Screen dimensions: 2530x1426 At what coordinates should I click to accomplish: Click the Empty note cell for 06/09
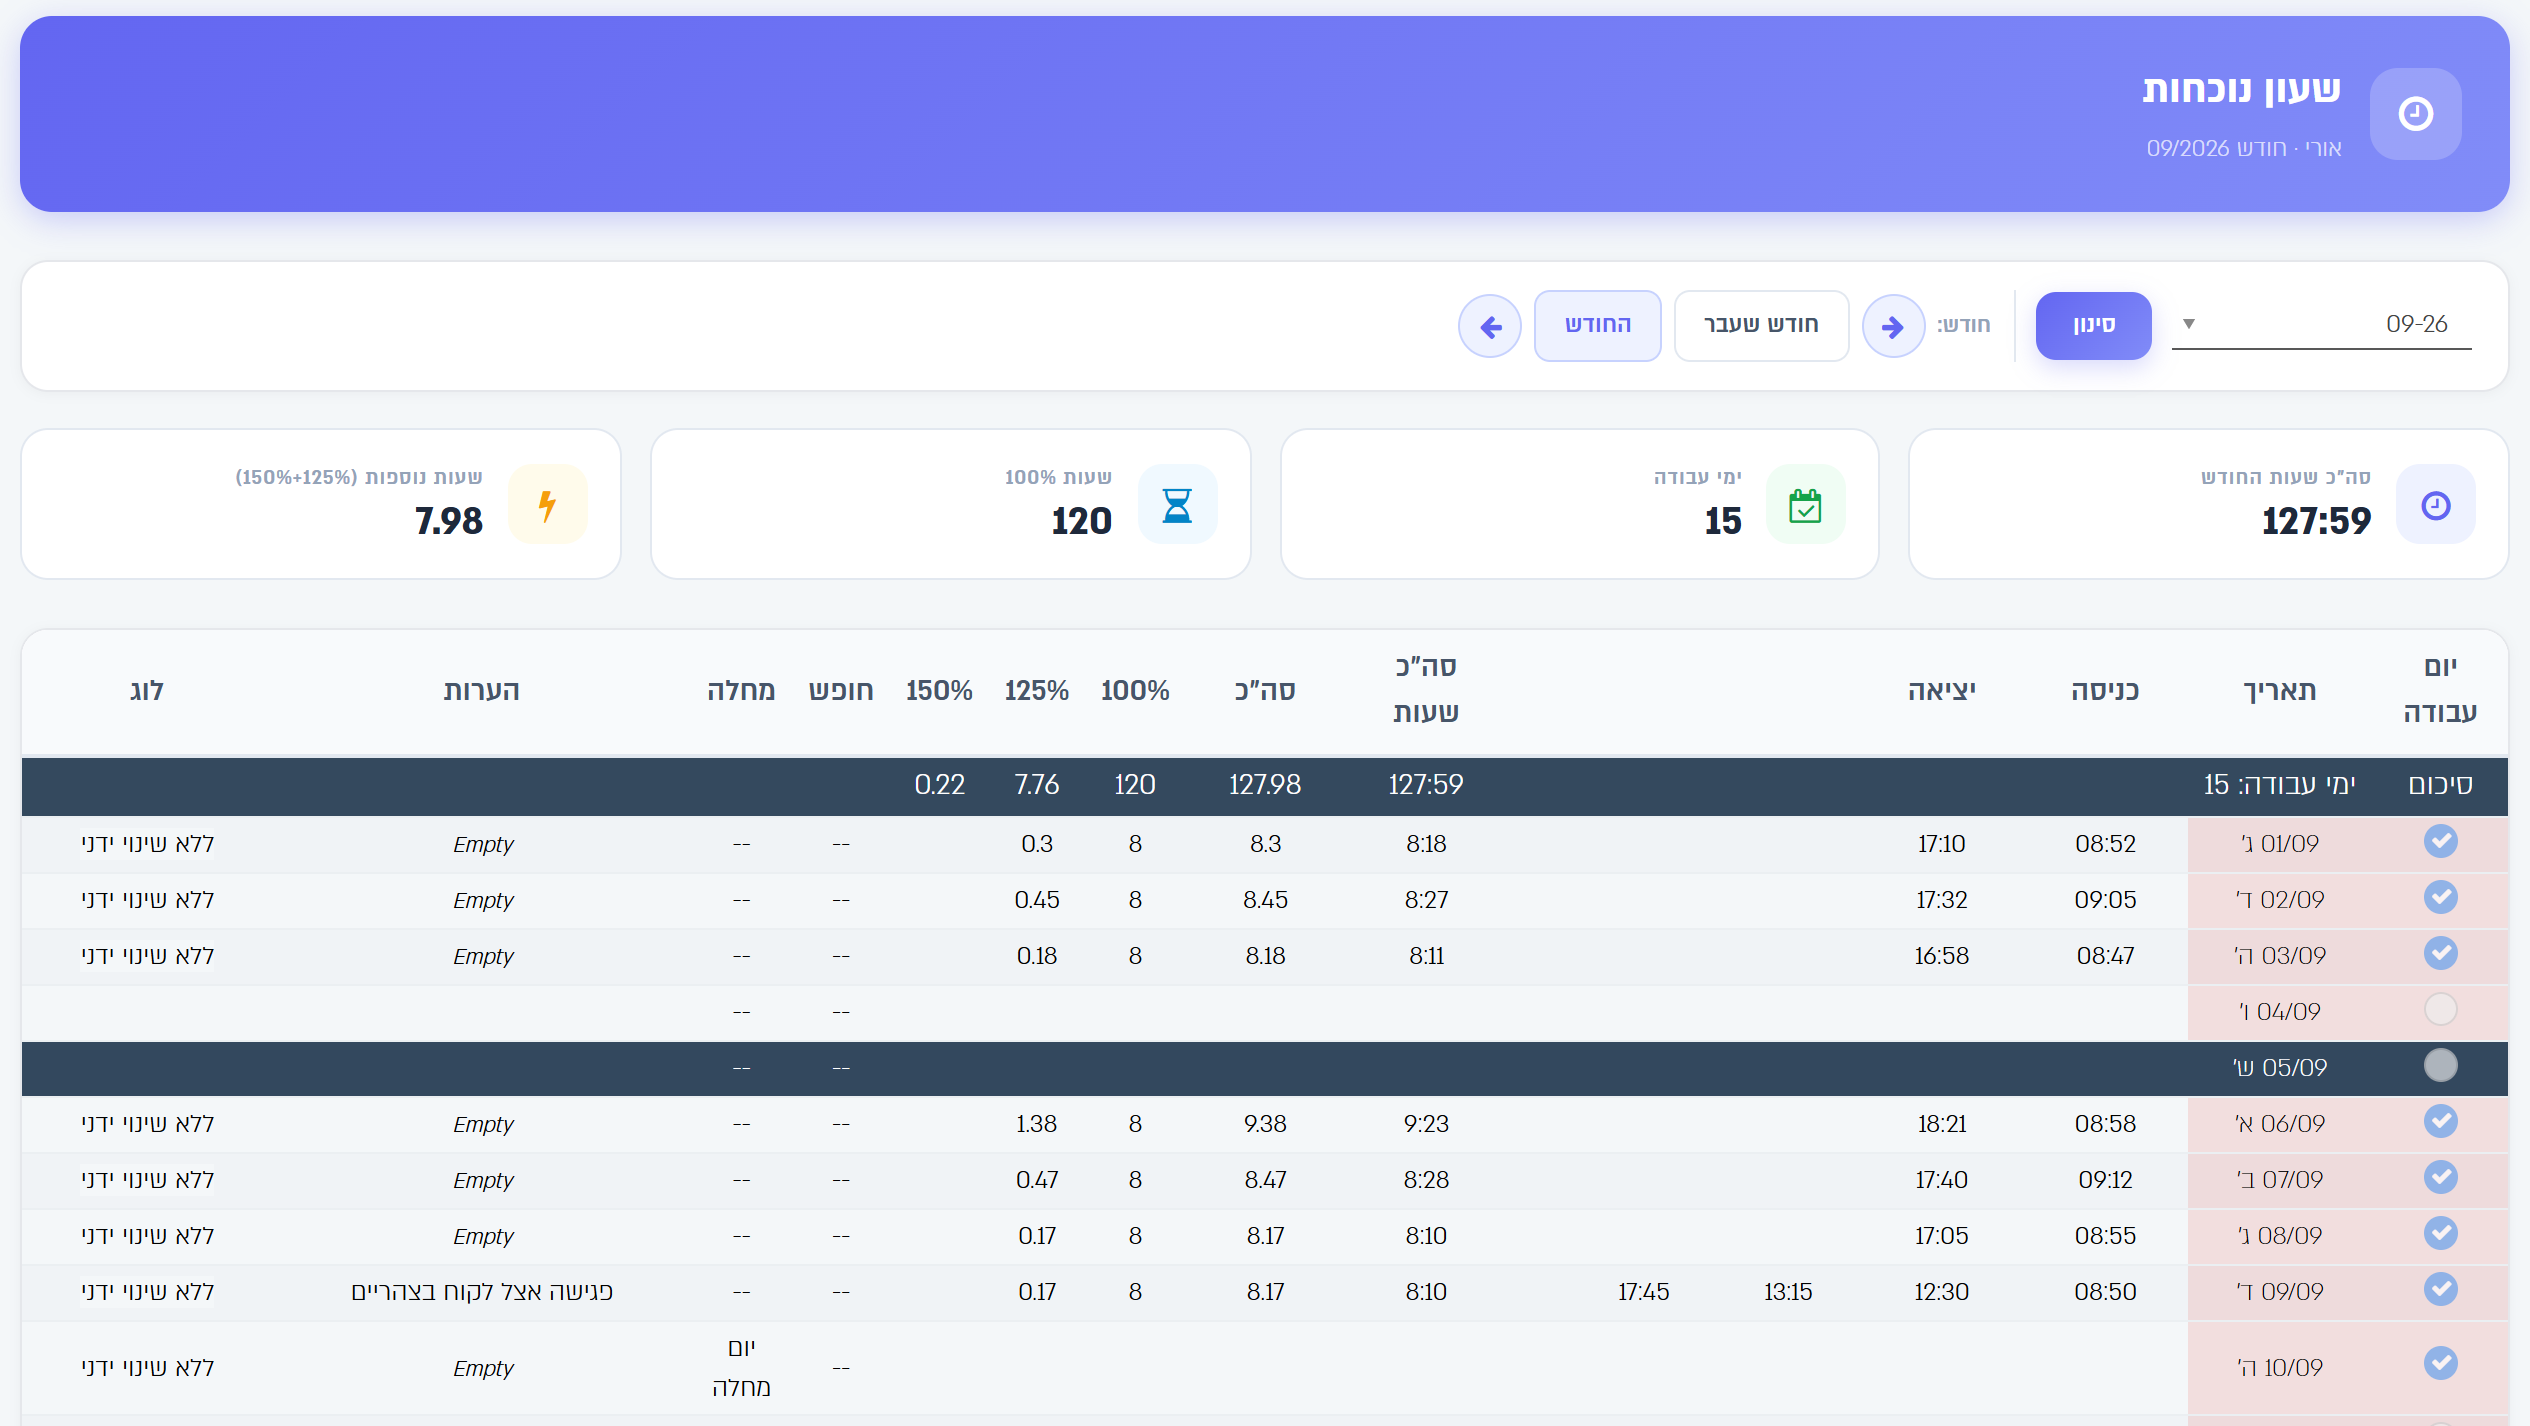coord(483,1124)
